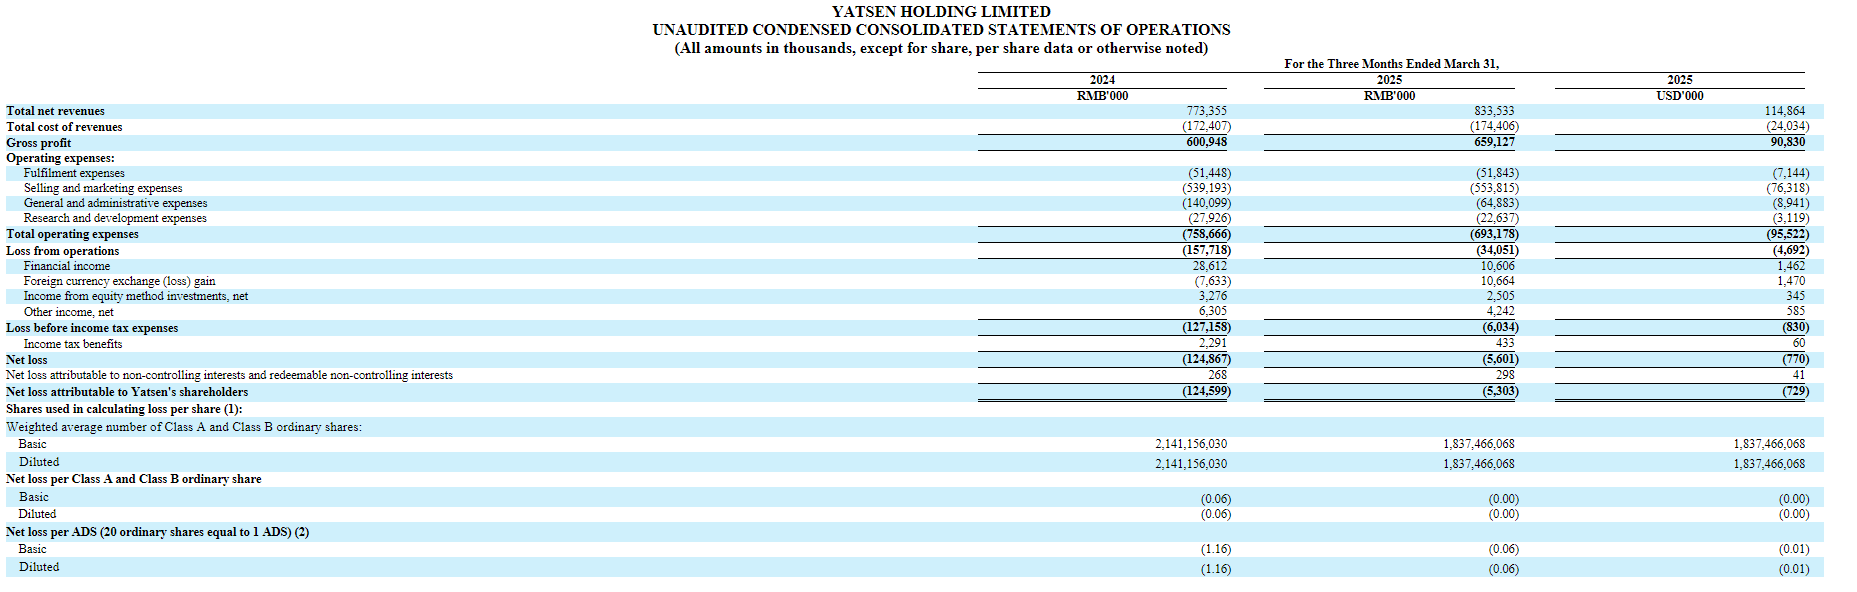The height and width of the screenshot is (592, 1857).
Task: Click the 659,127 gross profit value
Action: click(1494, 142)
